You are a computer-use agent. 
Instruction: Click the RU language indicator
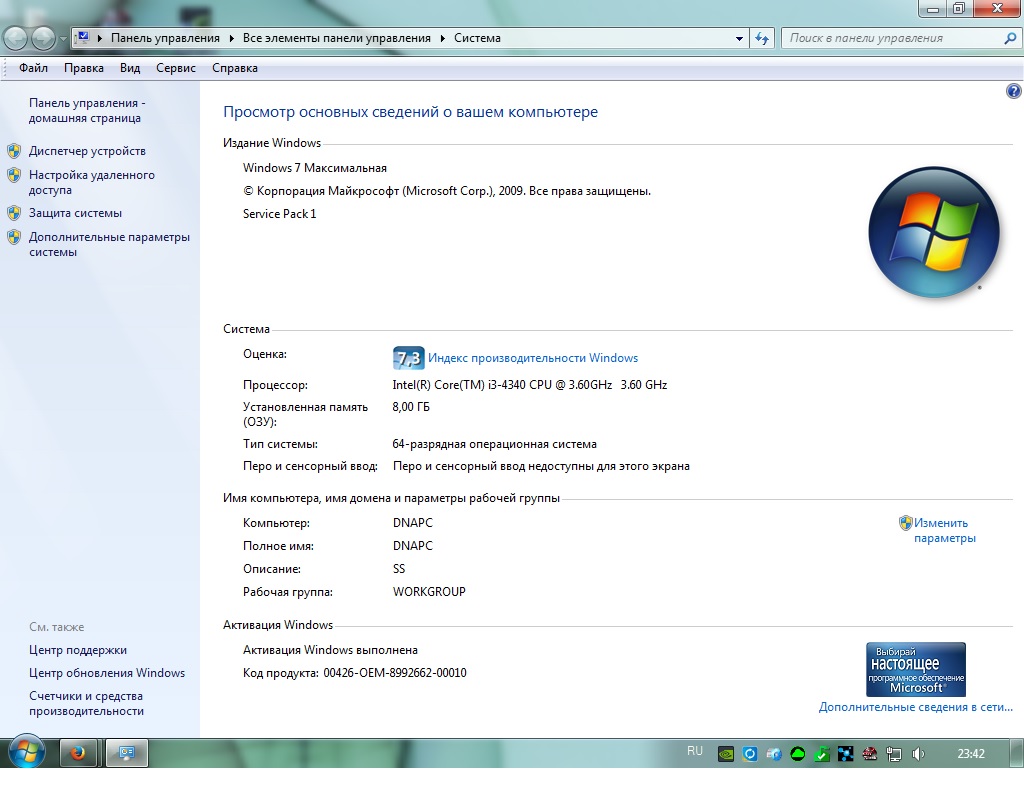[x=695, y=751]
